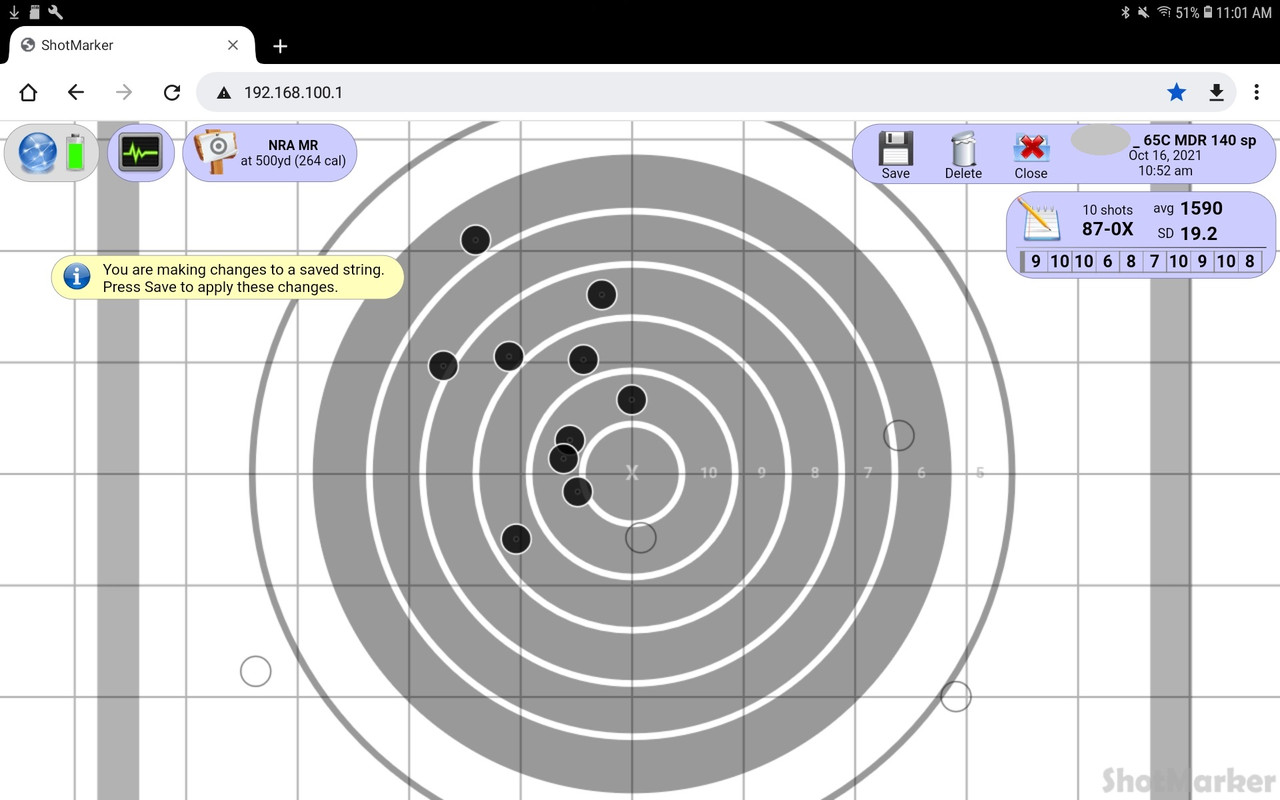Reload the ShotMarker page

pos(172,92)
